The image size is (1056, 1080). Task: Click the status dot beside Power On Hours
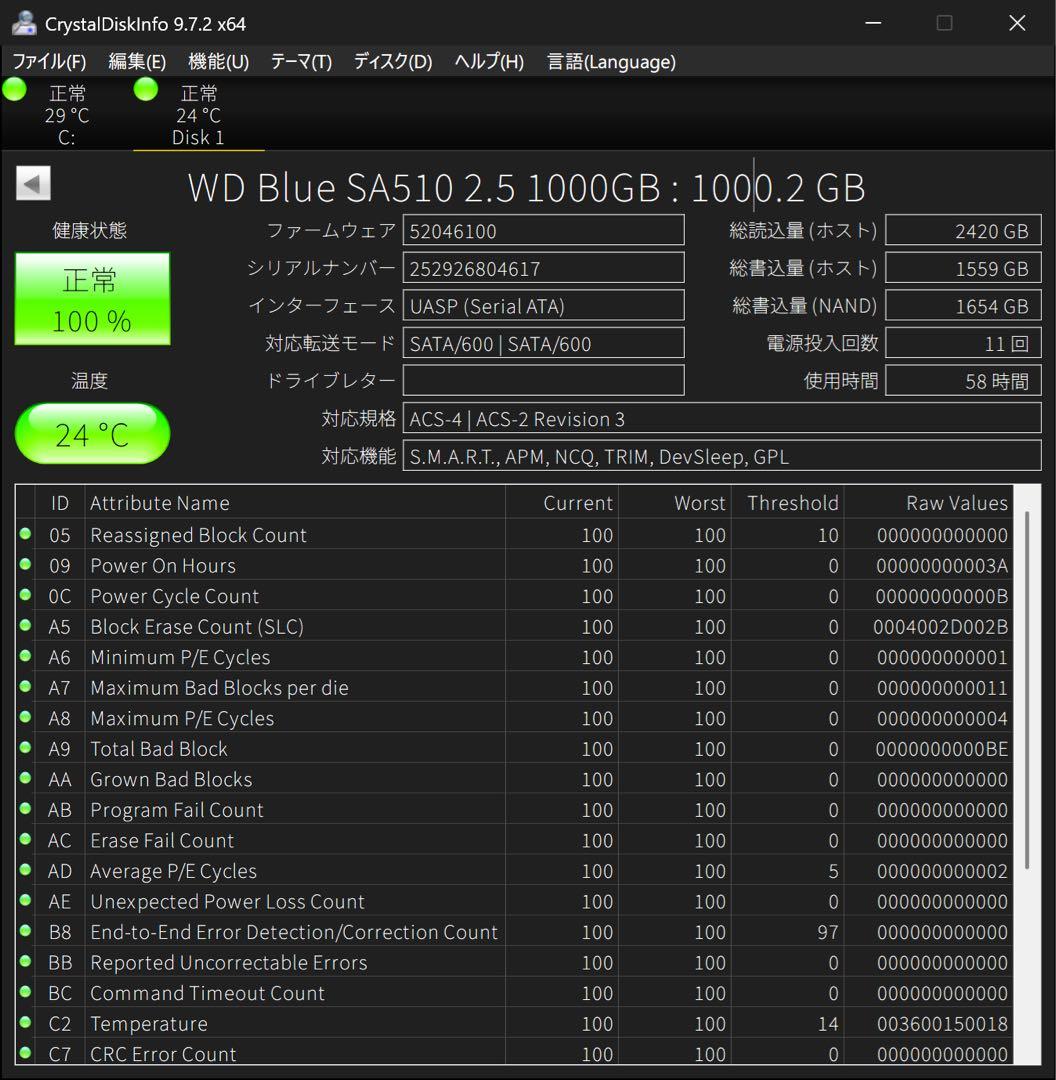click(x=25, y=565)
